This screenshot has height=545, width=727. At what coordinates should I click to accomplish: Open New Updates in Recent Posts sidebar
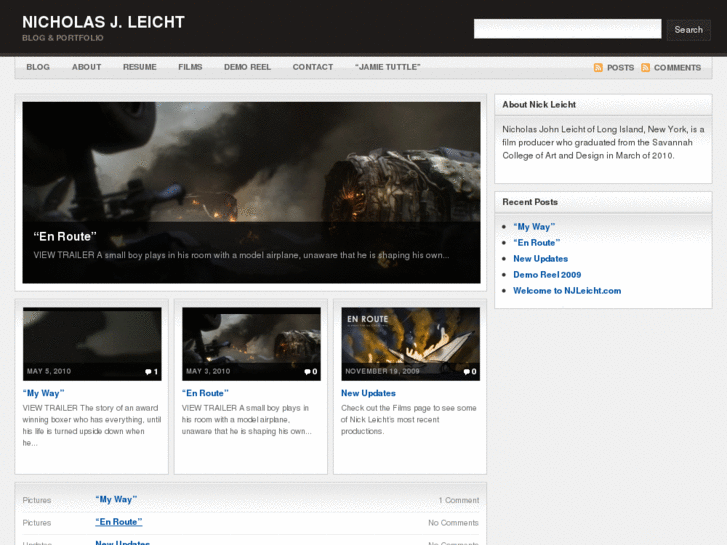coord(540,259)
